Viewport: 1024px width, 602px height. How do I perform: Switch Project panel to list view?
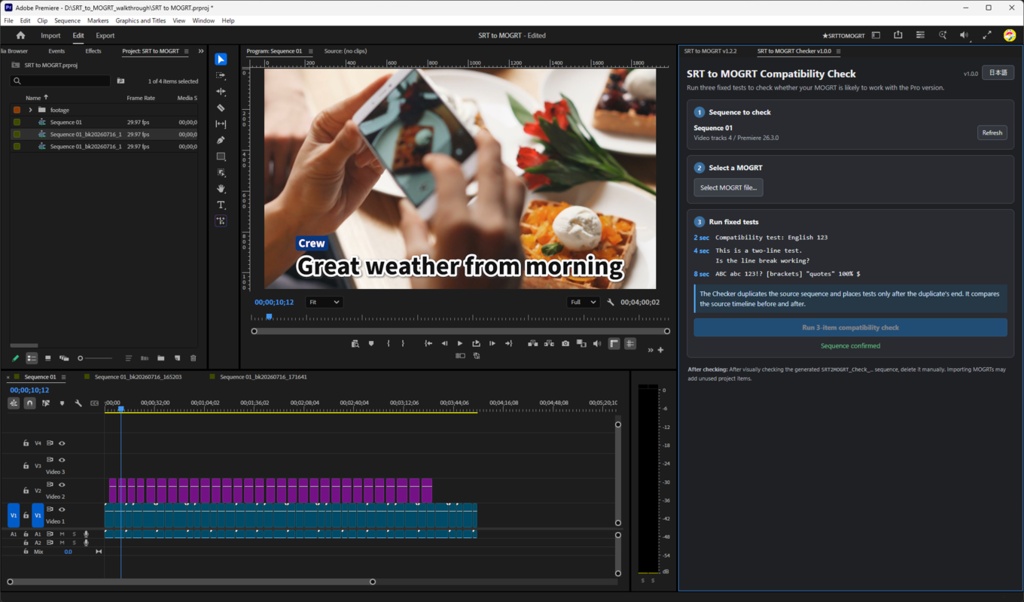click(x=31, y=358)
